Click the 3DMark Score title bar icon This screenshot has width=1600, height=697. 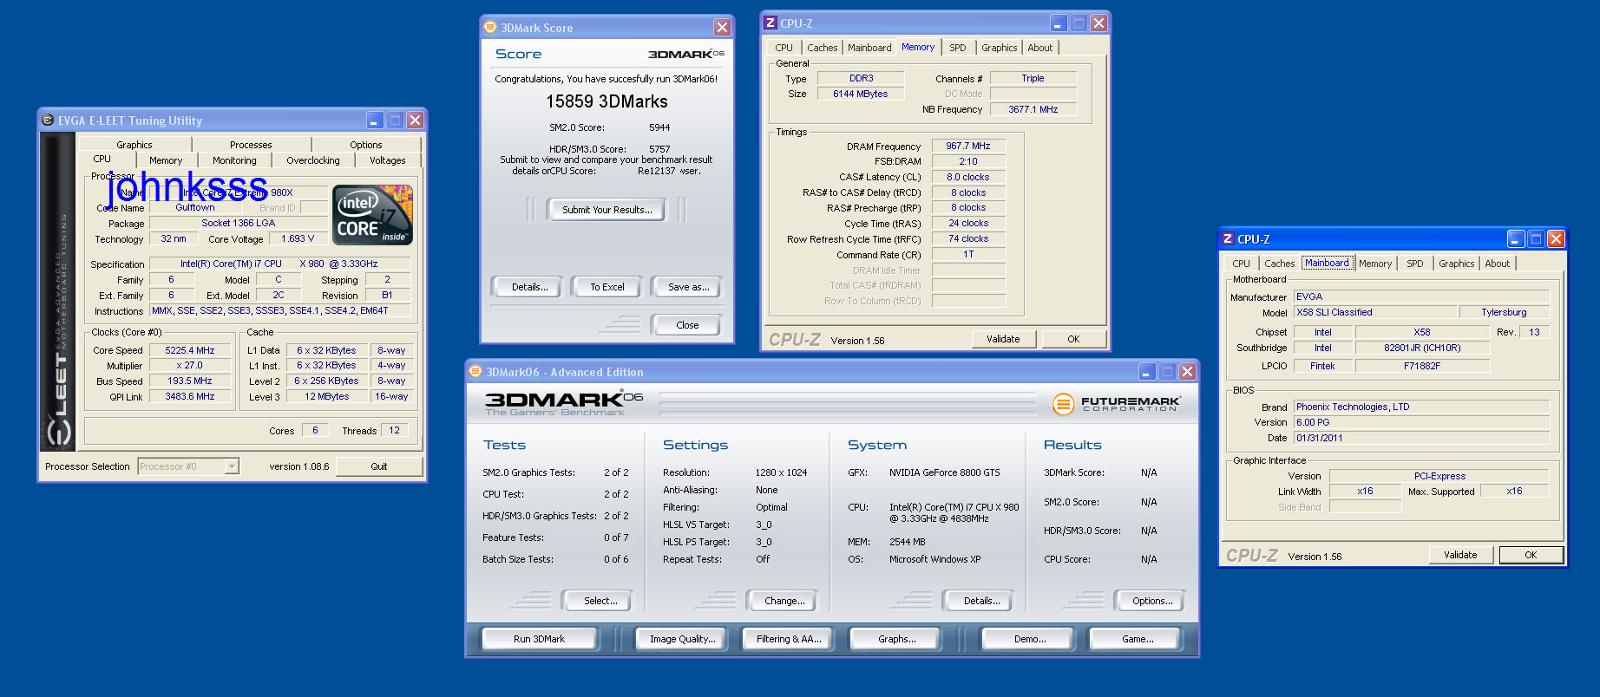490,27
